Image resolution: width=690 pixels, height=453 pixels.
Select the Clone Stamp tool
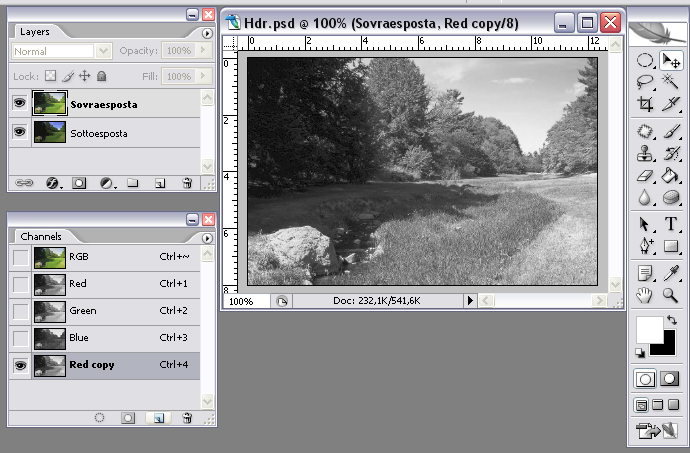click(645, 153)
